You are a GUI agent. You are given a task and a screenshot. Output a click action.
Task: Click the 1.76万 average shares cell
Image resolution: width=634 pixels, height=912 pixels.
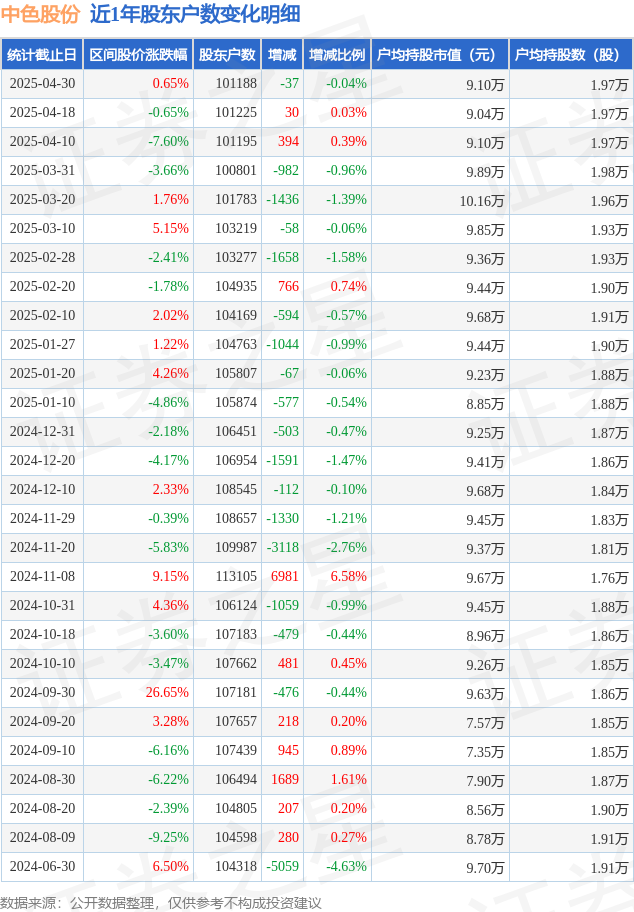[610, 578]
